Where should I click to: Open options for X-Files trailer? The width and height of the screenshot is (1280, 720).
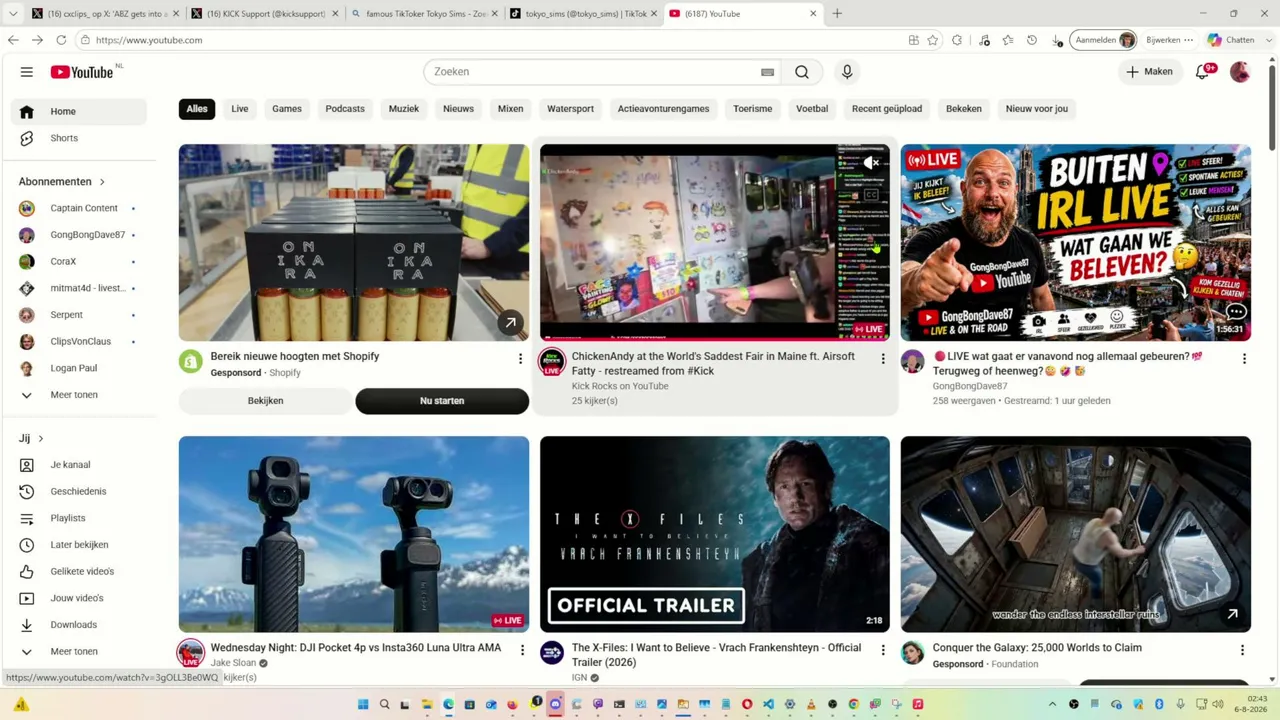[x=883, y=650]
